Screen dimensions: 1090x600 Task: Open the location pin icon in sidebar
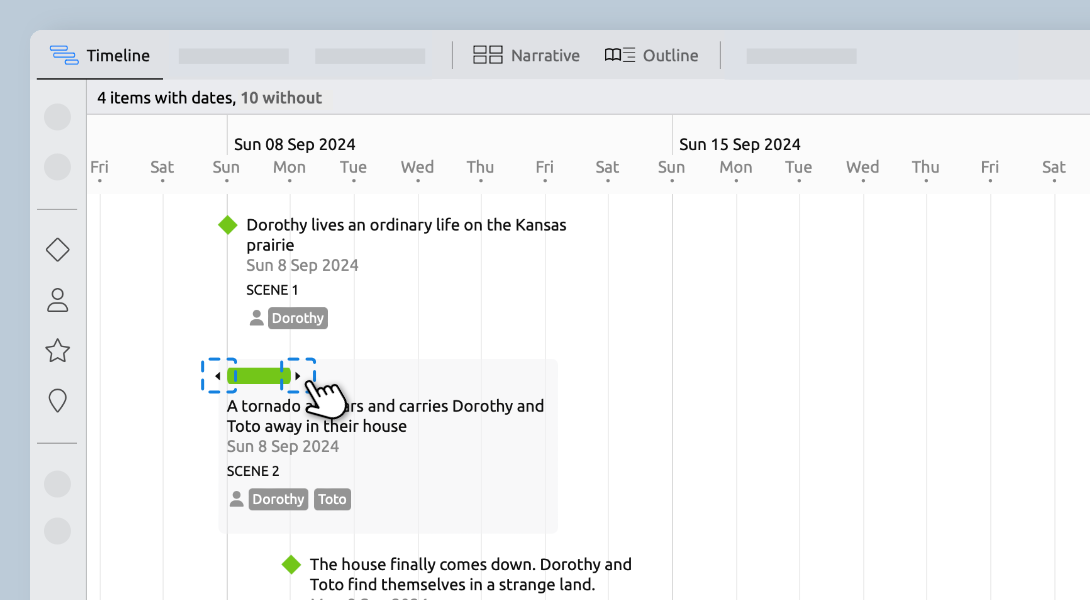(58, 400)
